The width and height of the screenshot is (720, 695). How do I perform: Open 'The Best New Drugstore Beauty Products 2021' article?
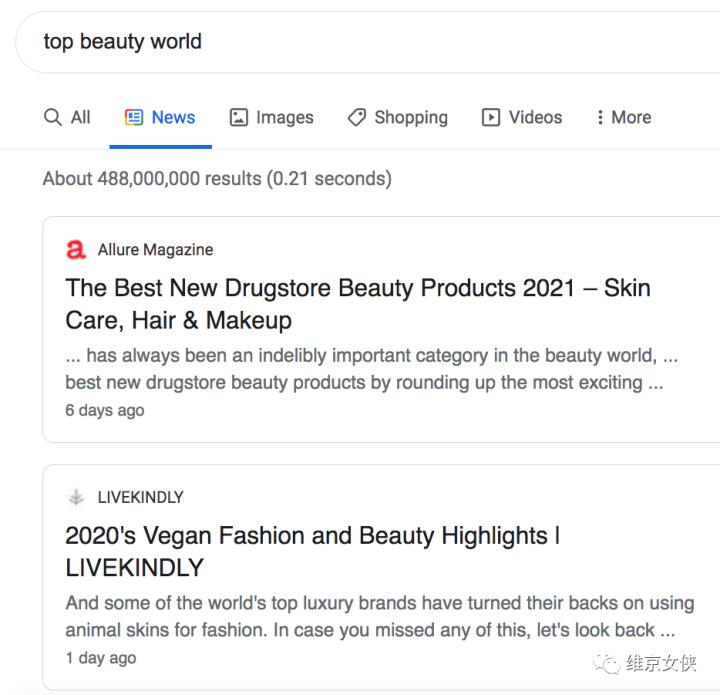coord(358,304)
